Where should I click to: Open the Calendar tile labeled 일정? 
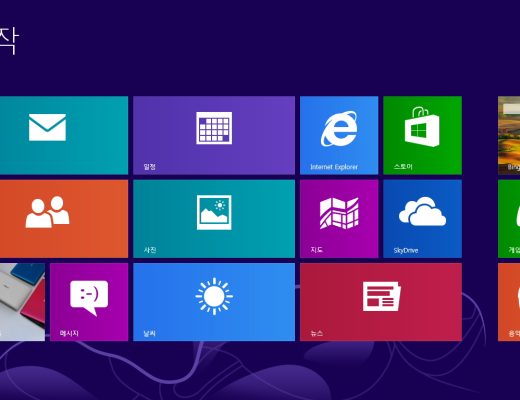[x=214, y=135]
